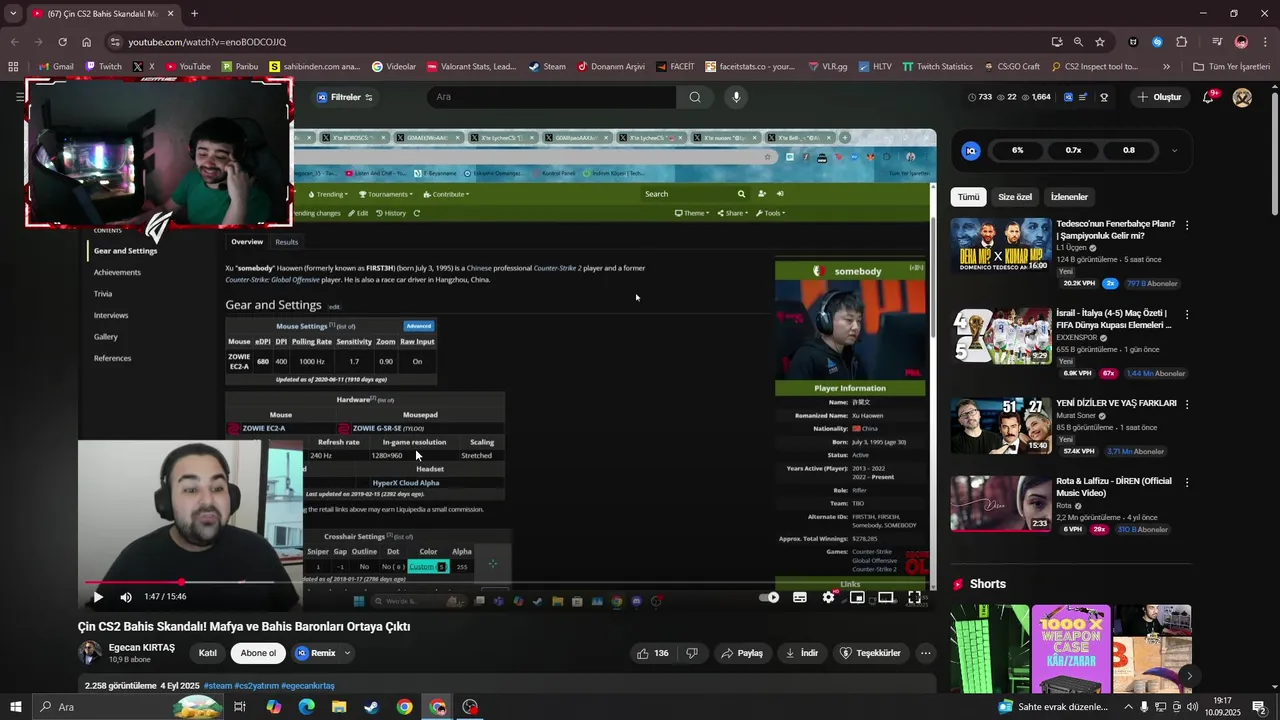Toggle theater mode view

coord(886,597)
